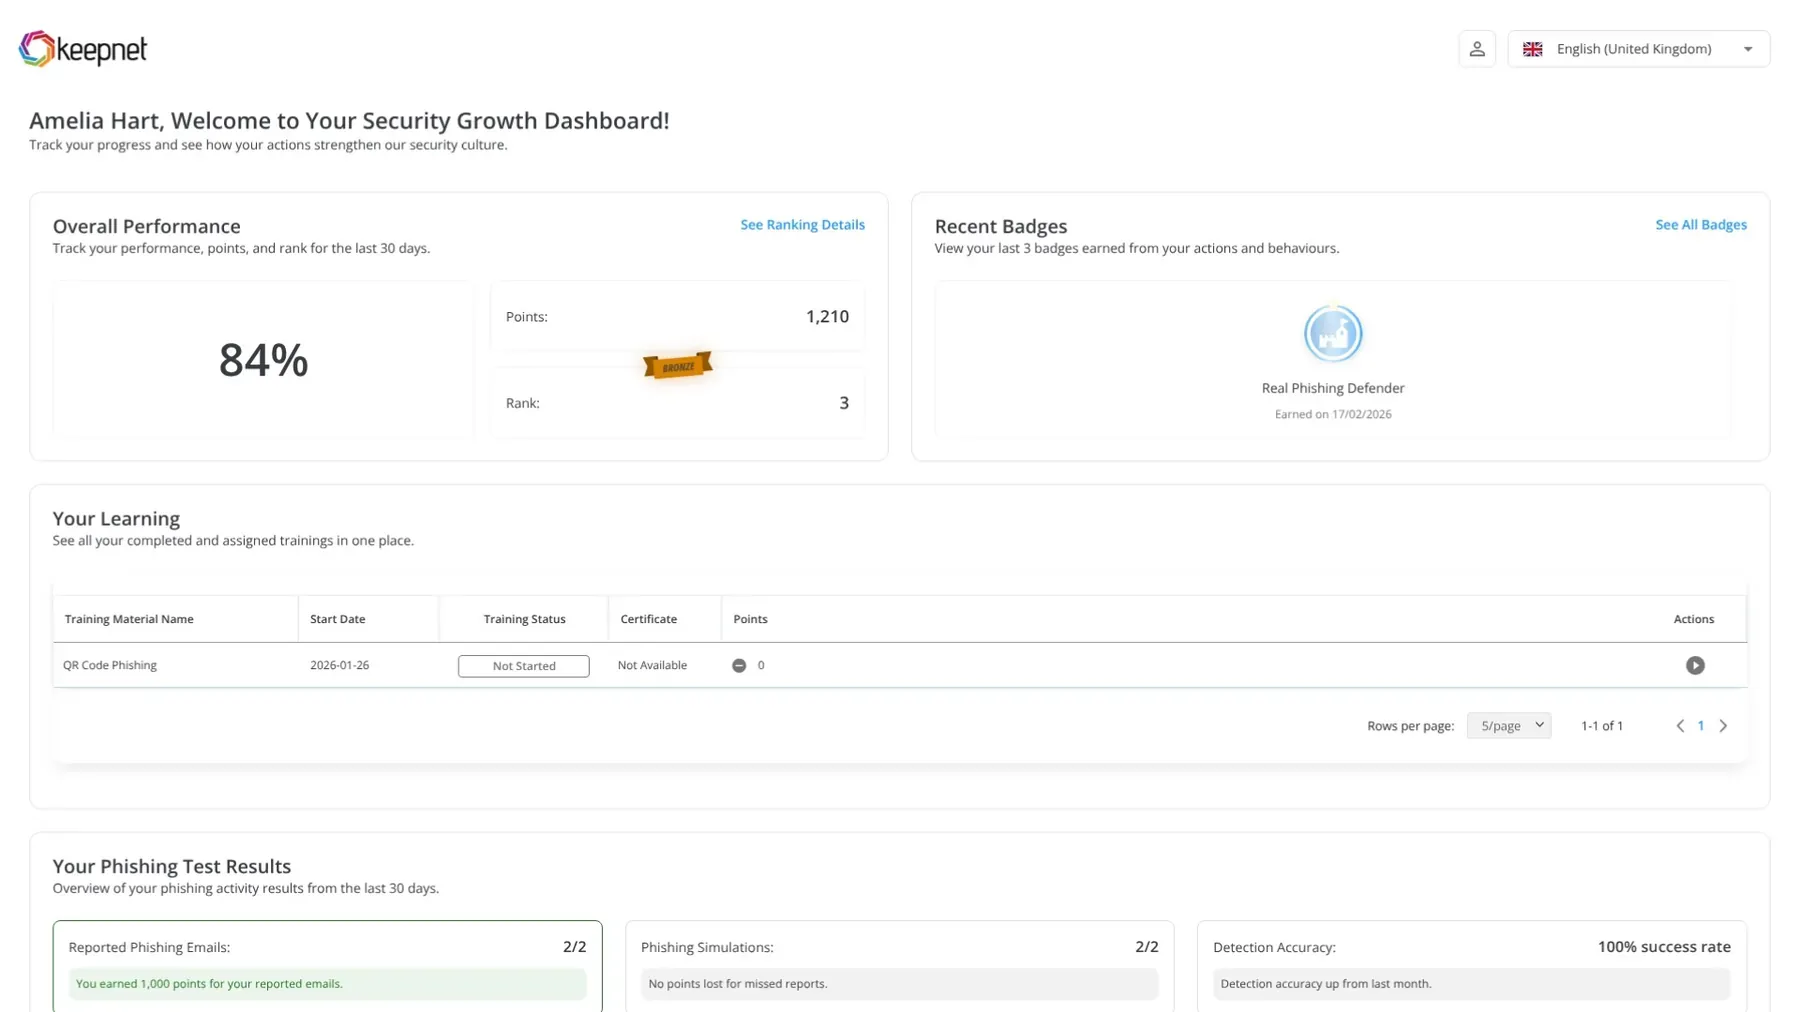Click the 84% overall performance score

click(x=263, y=360)
